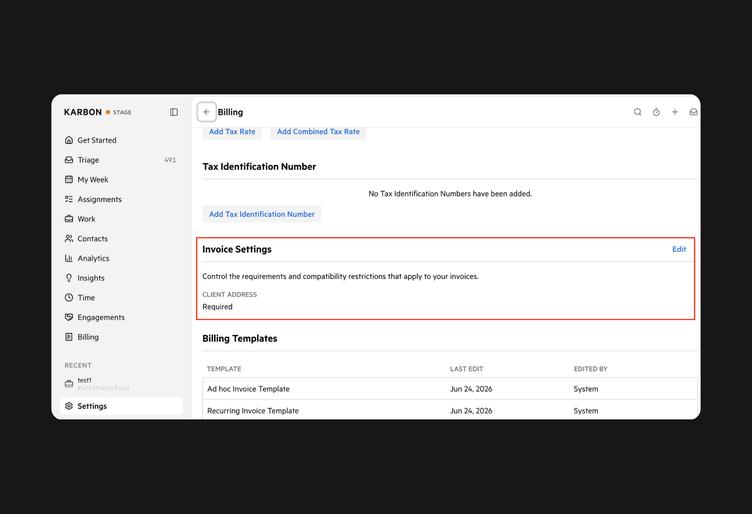Screen dimensions: 752x514
Task: Collapse the sidebar panel icon
Action: 174,112
